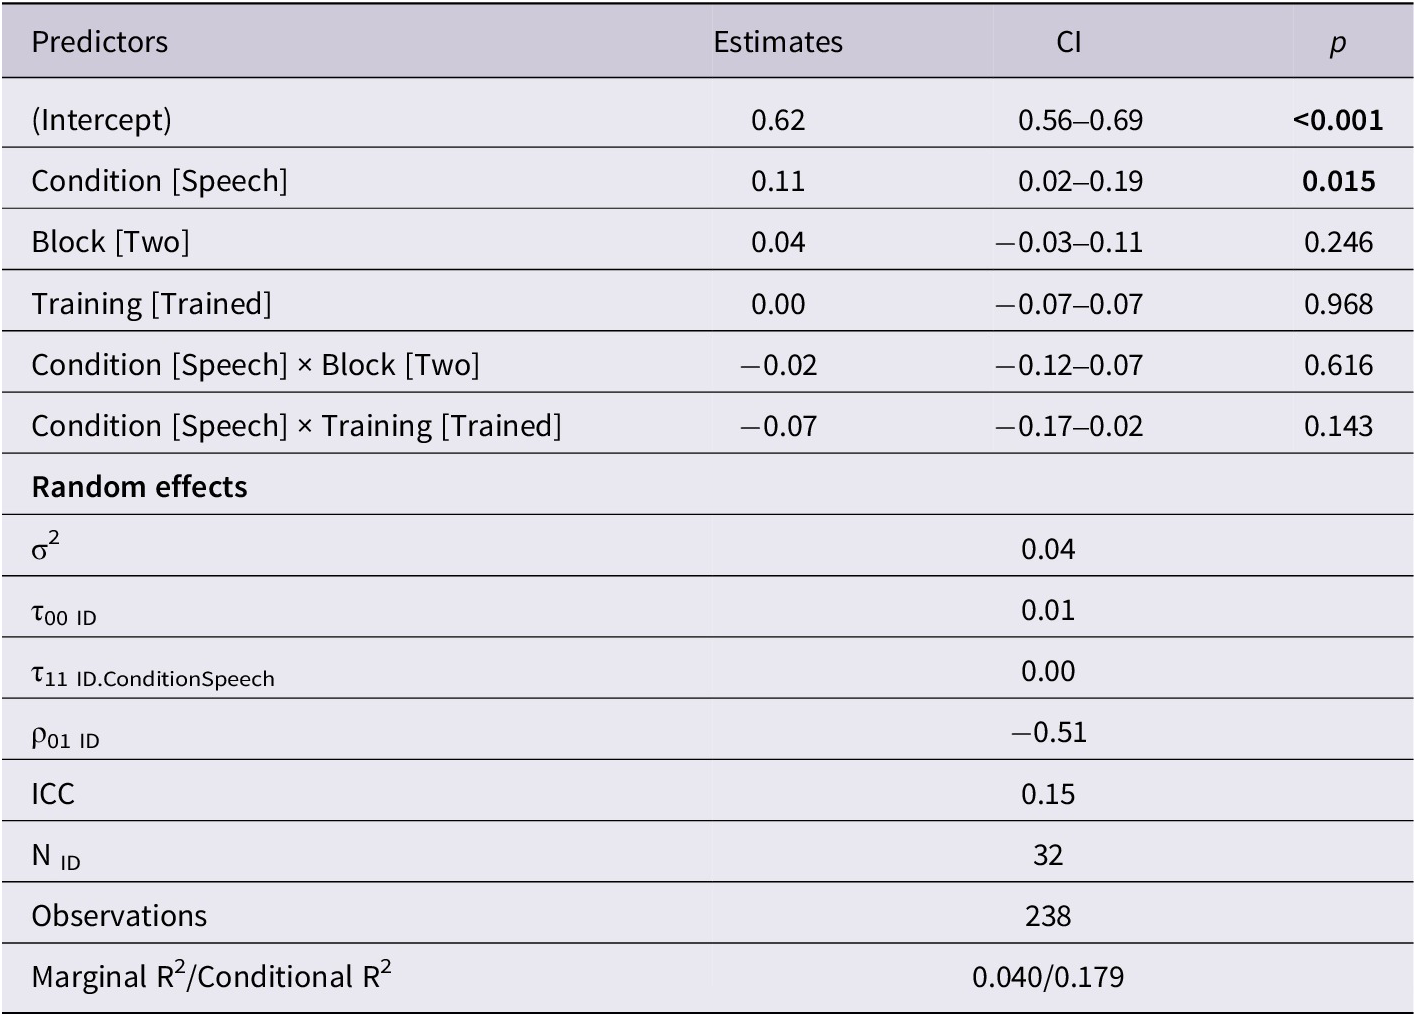
Task: Click the 0.040/0.179 R² value
Action: click(x=1048, y=977)
